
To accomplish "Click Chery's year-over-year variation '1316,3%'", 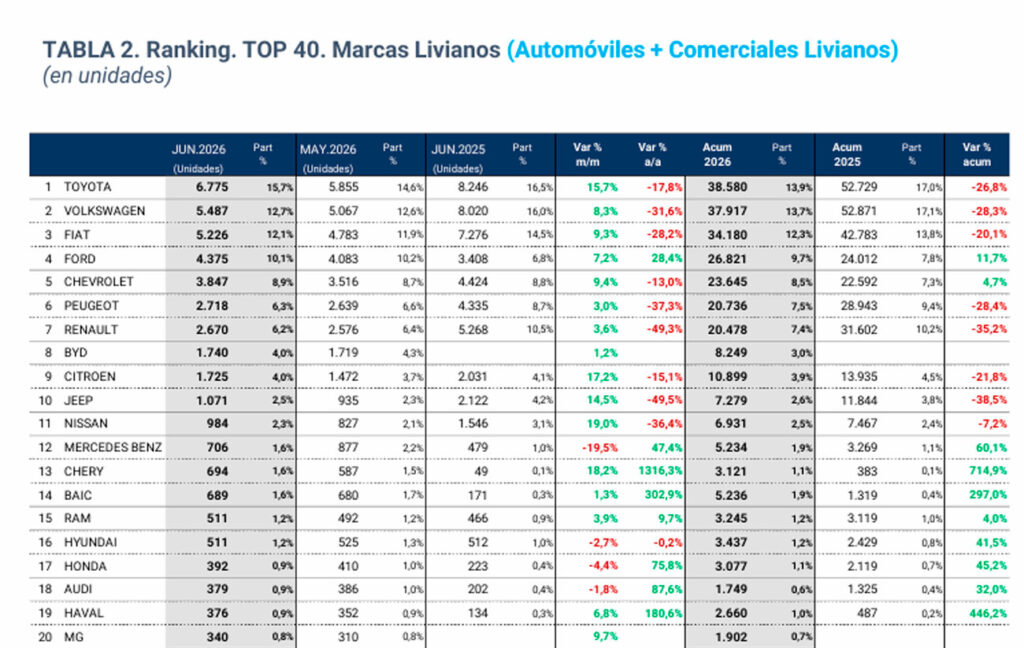I will (x=660, y=472).
